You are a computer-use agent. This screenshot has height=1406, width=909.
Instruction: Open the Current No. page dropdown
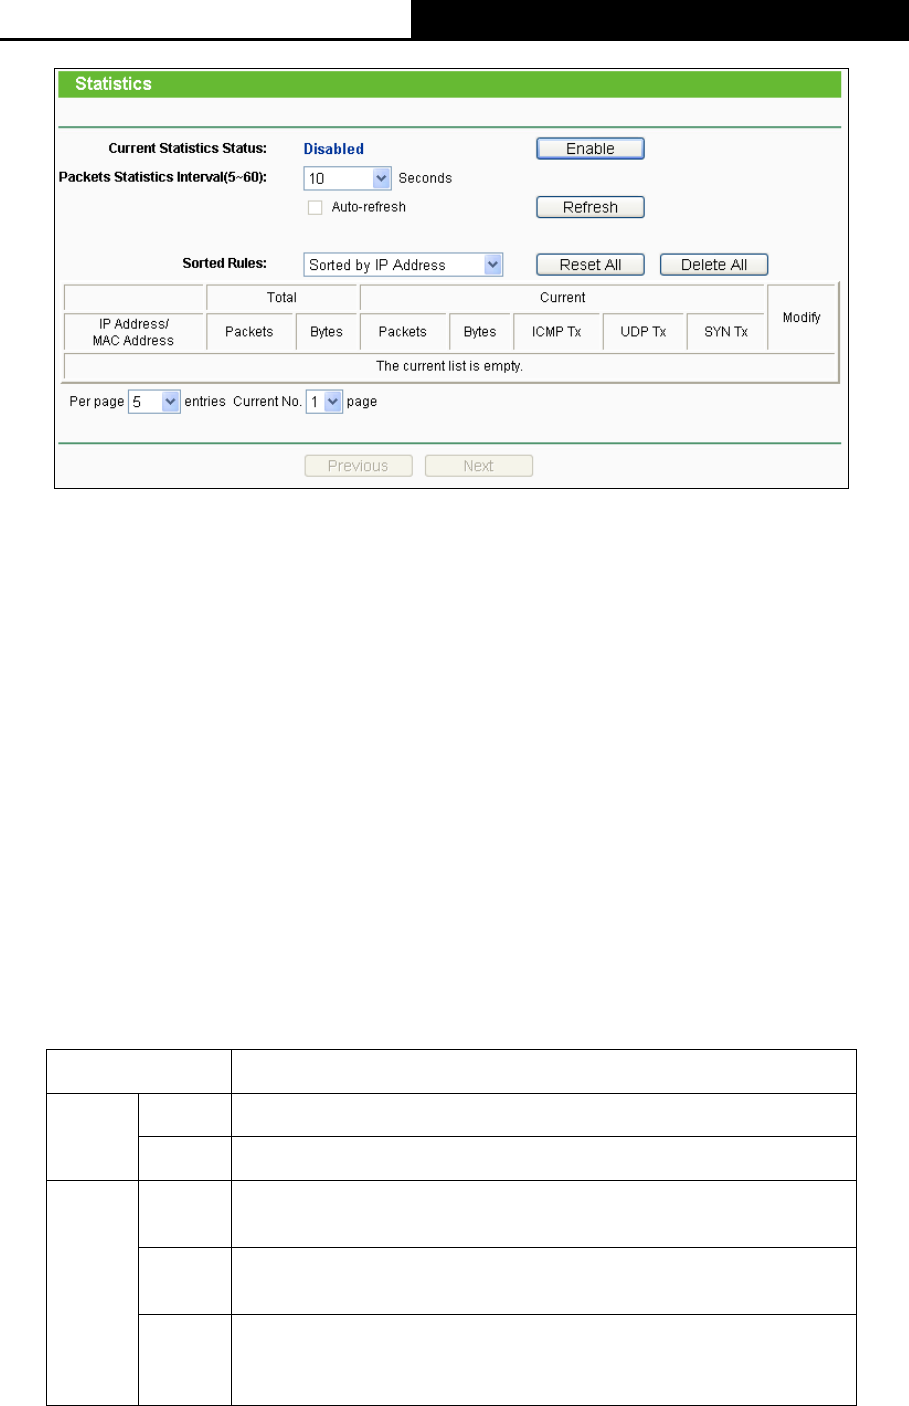(324, 402)
